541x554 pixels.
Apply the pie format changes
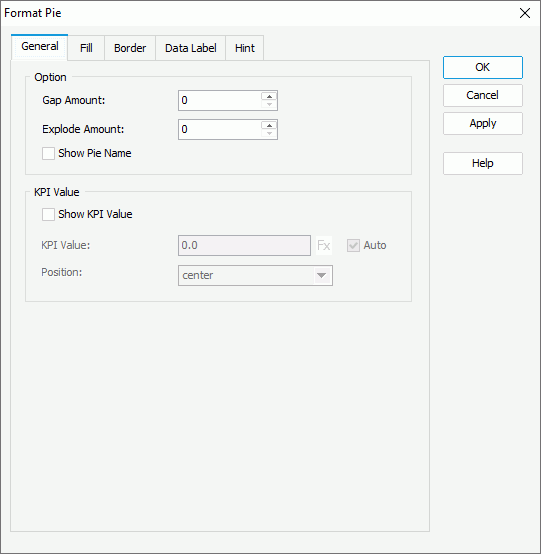[x=483, y=123]
